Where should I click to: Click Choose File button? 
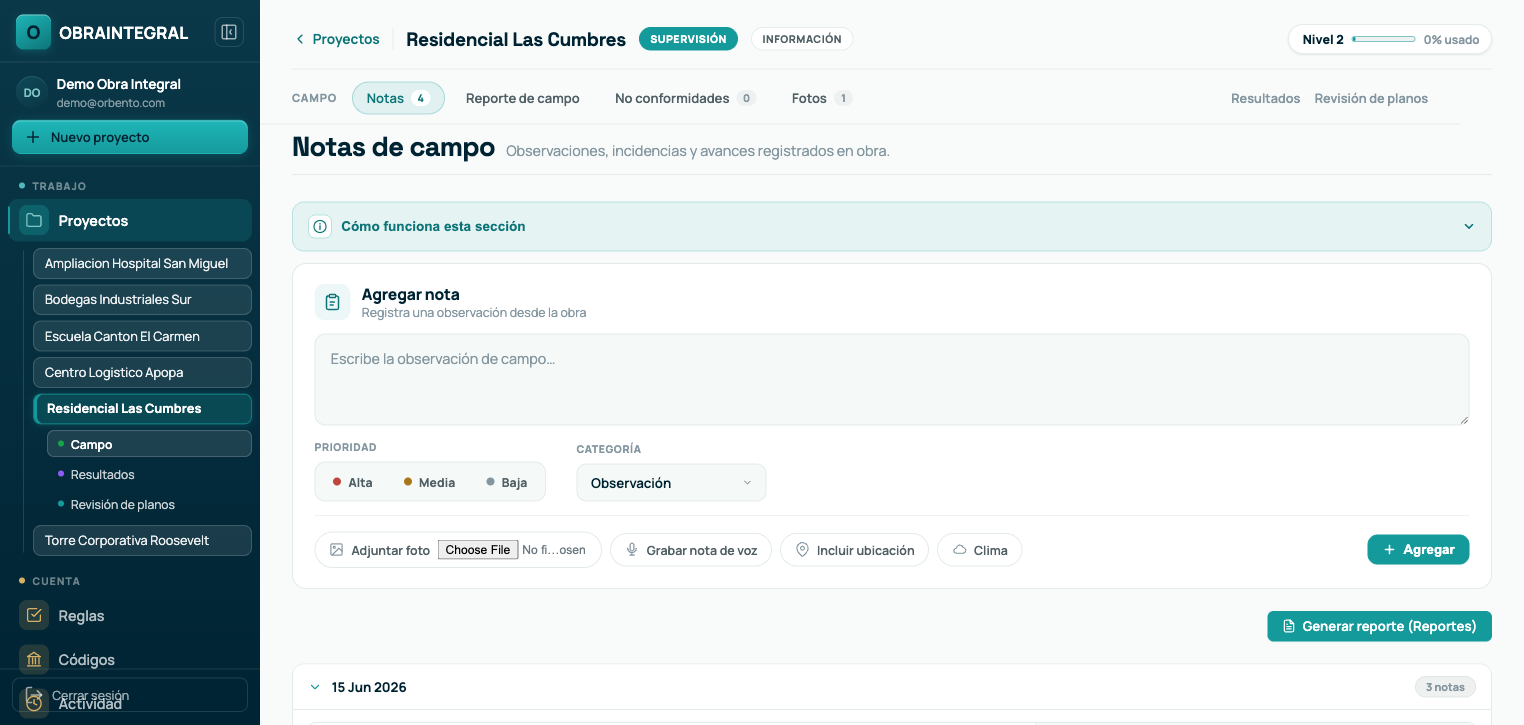(478, 550)
